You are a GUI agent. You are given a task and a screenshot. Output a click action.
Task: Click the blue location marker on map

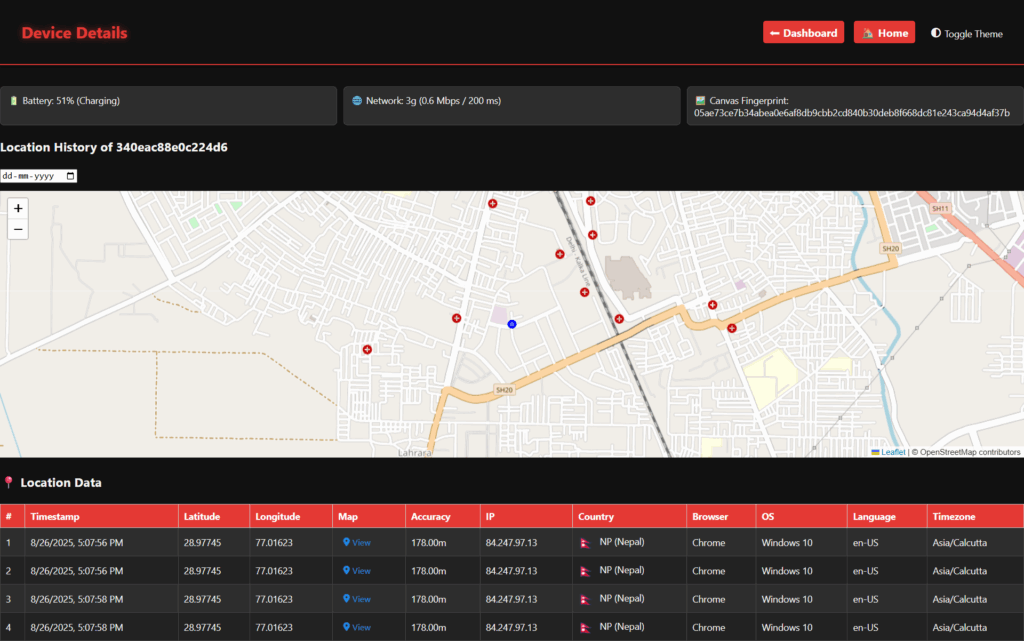coord(511,324)
